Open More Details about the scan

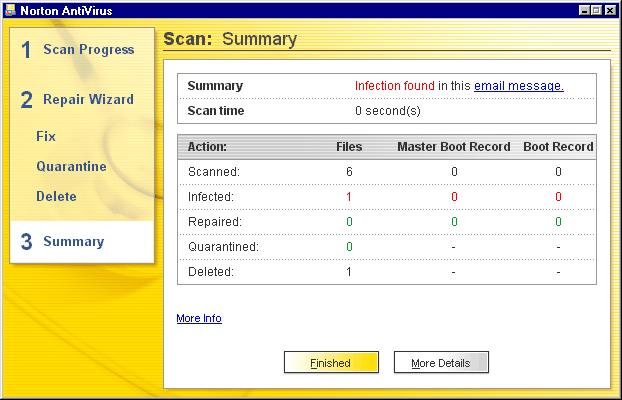click(x=441, y=362)
